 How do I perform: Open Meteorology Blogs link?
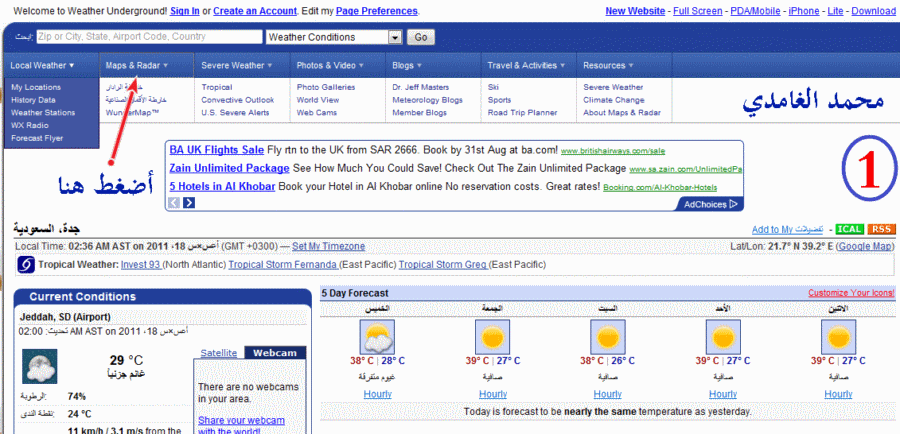pyautogui.click(x=428, y=100)
